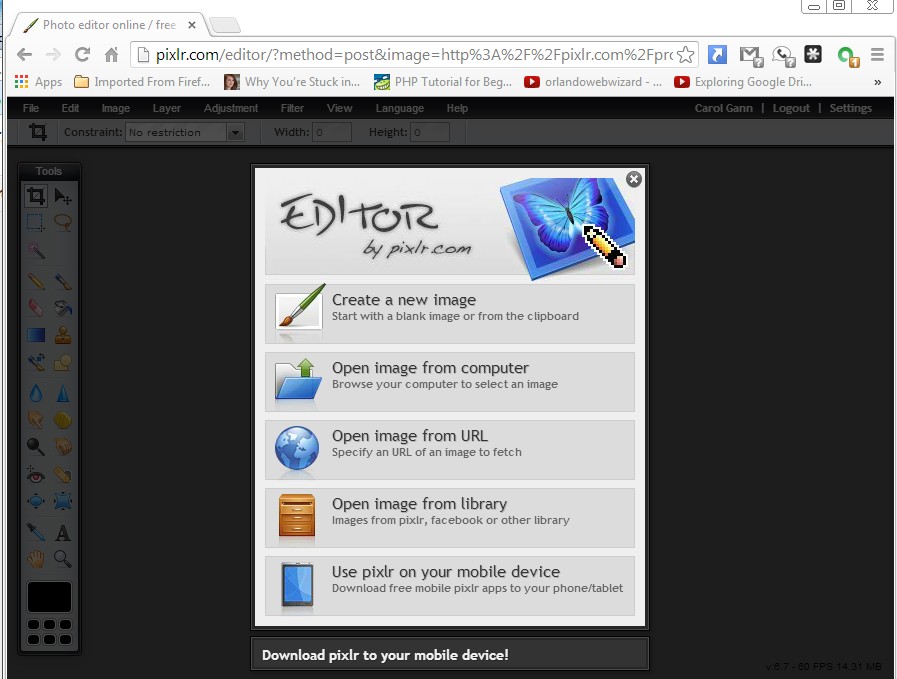The width and height of the screenshot is (897, 679).
Task: Open the Apps bookmarks shortcut
Action: 38,82
